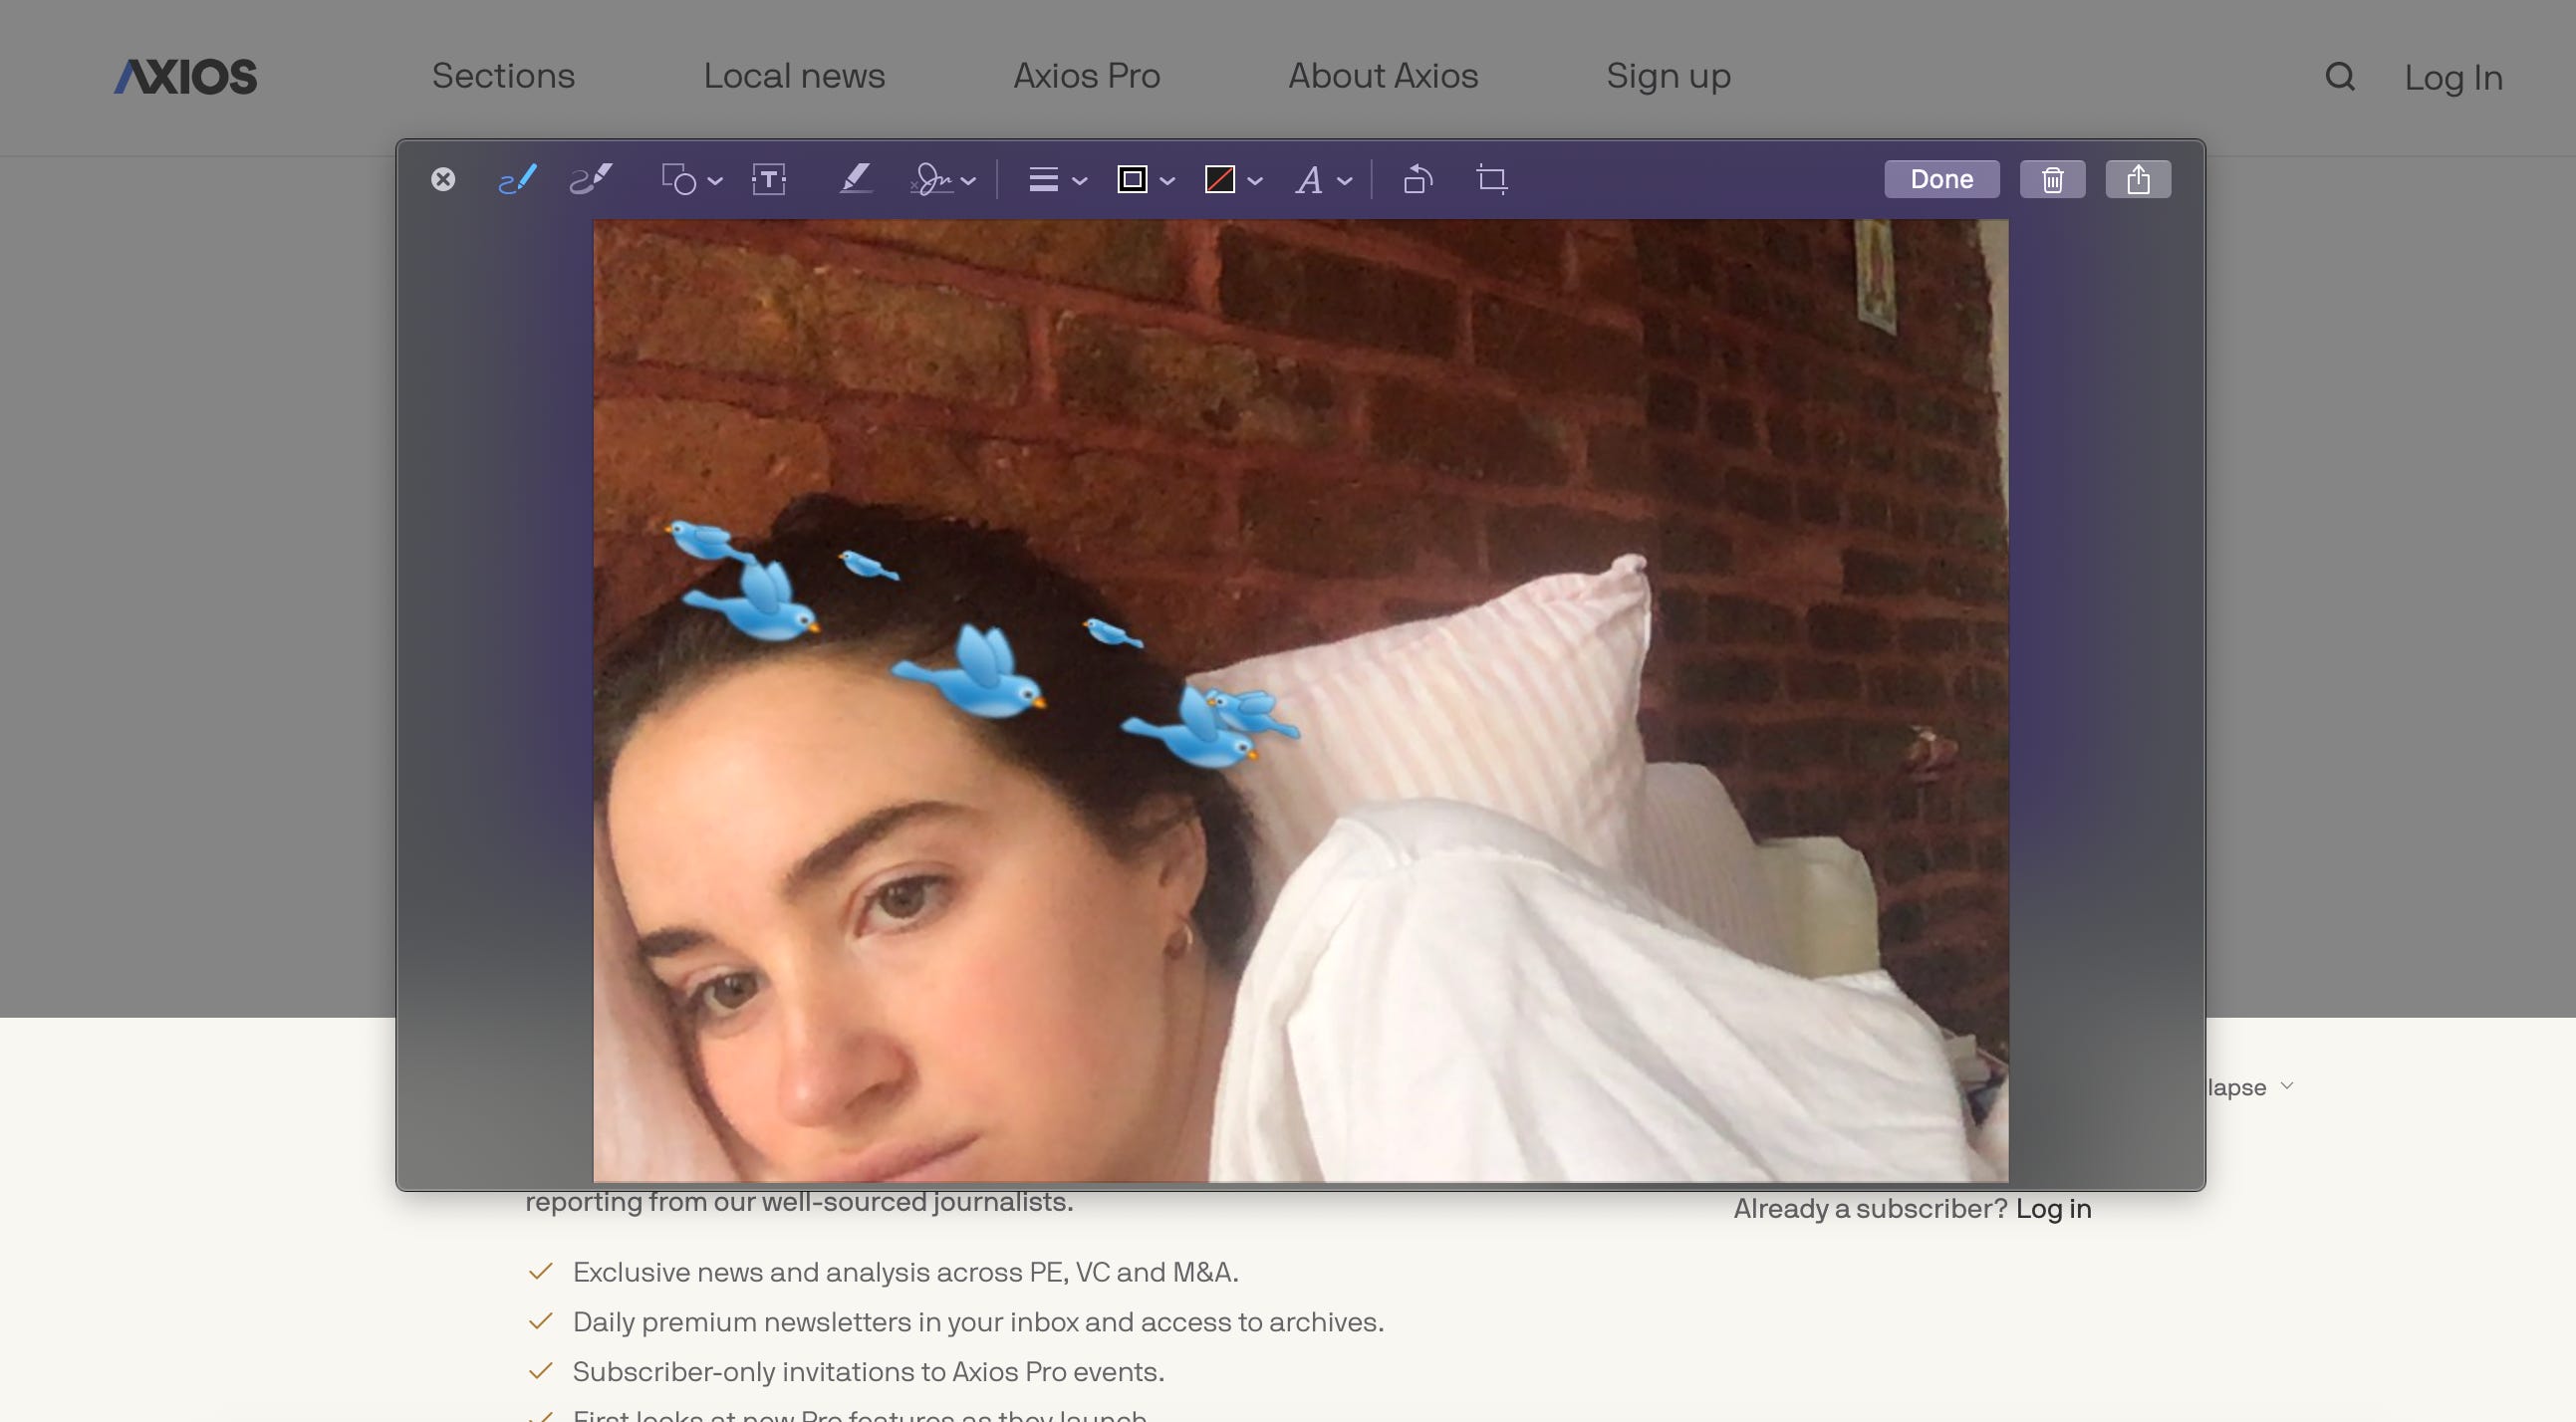This screenshot has height=1422, width=2576.
Task: Click the Shapes tool icon
Action: tap(680, 180)
